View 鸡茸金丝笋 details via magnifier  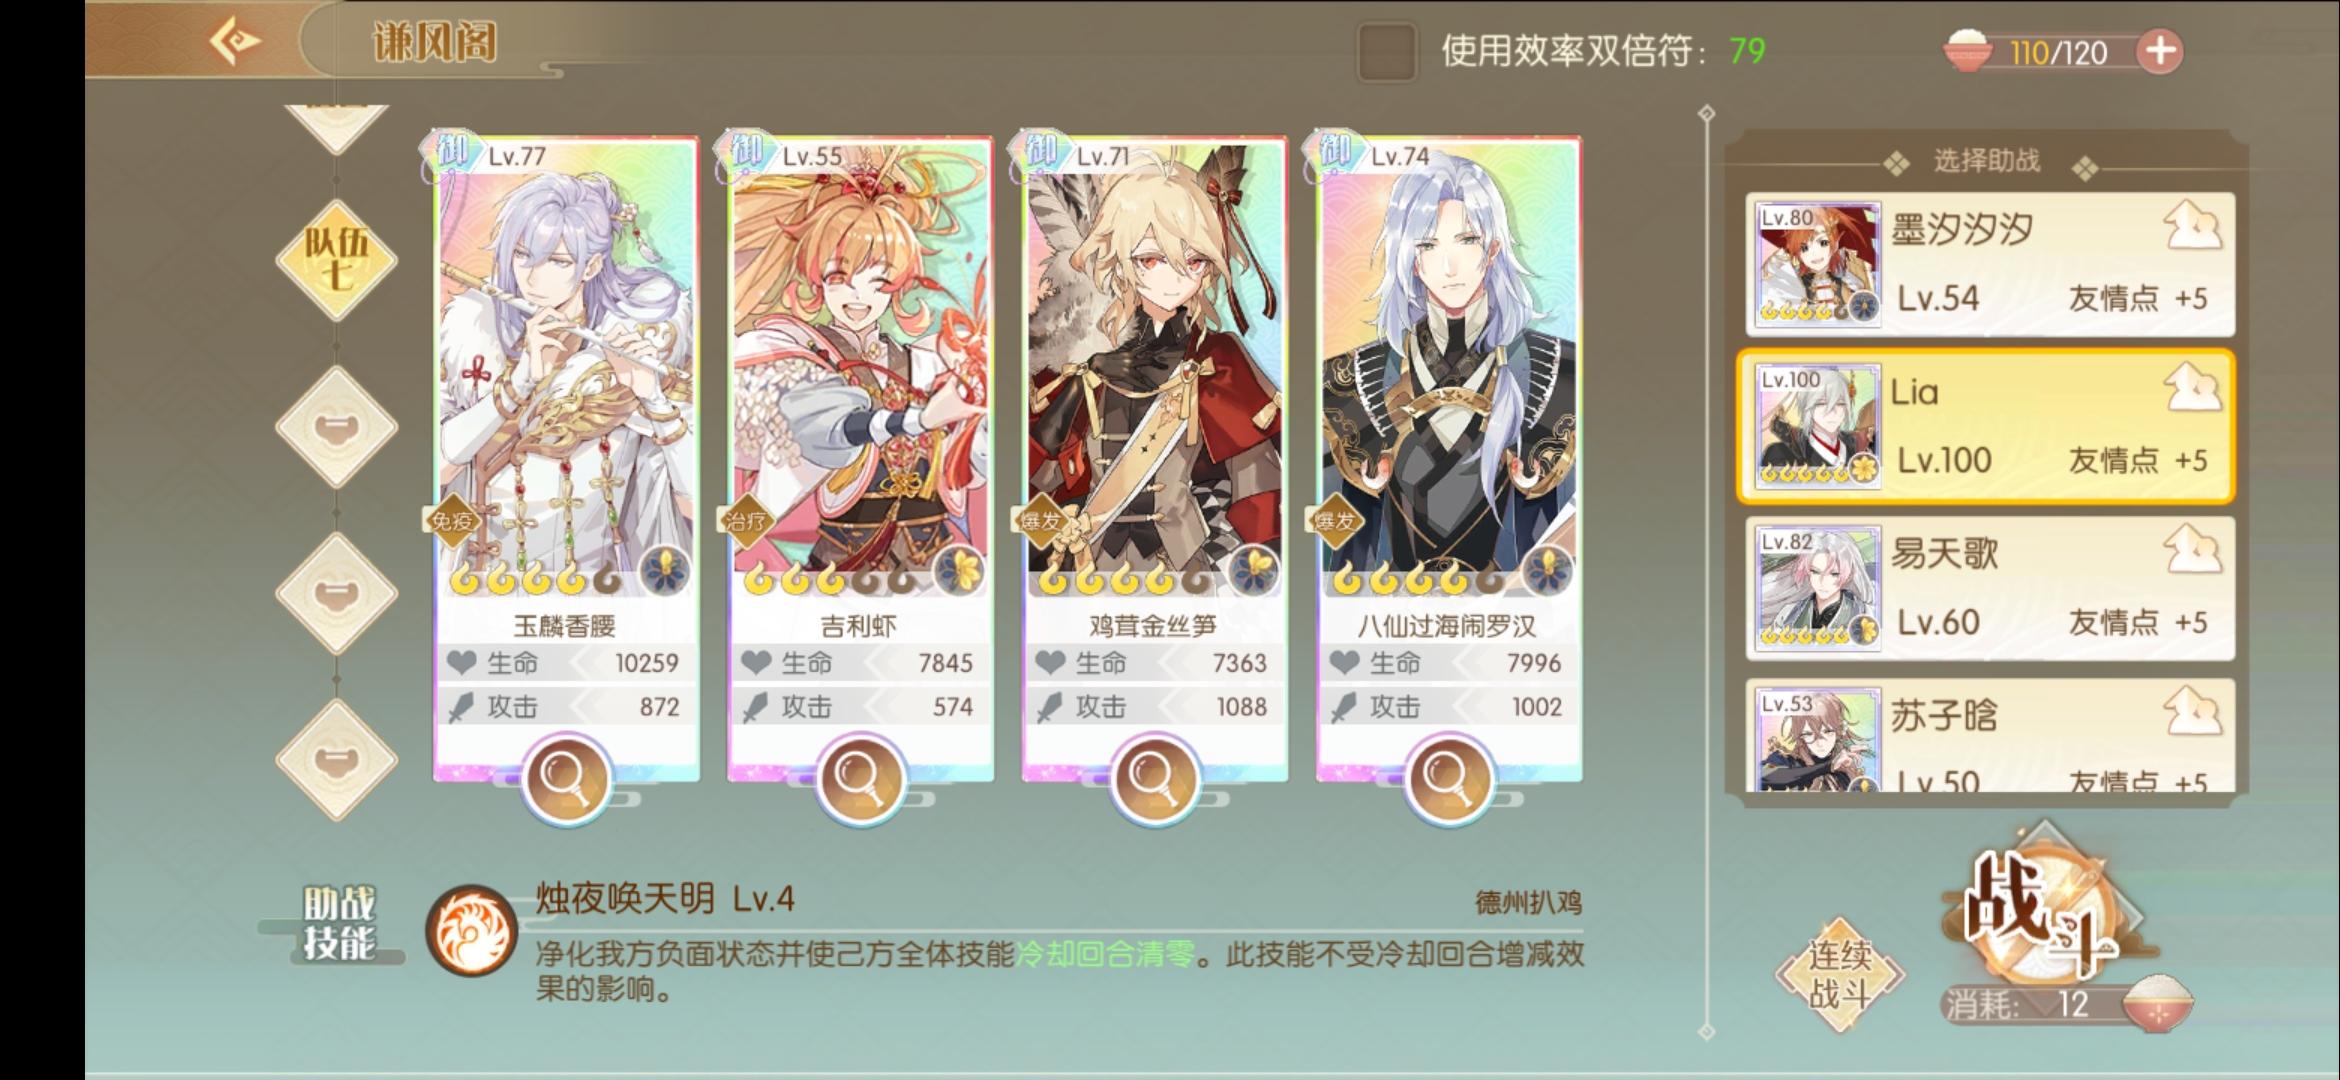click(1154, 778)
